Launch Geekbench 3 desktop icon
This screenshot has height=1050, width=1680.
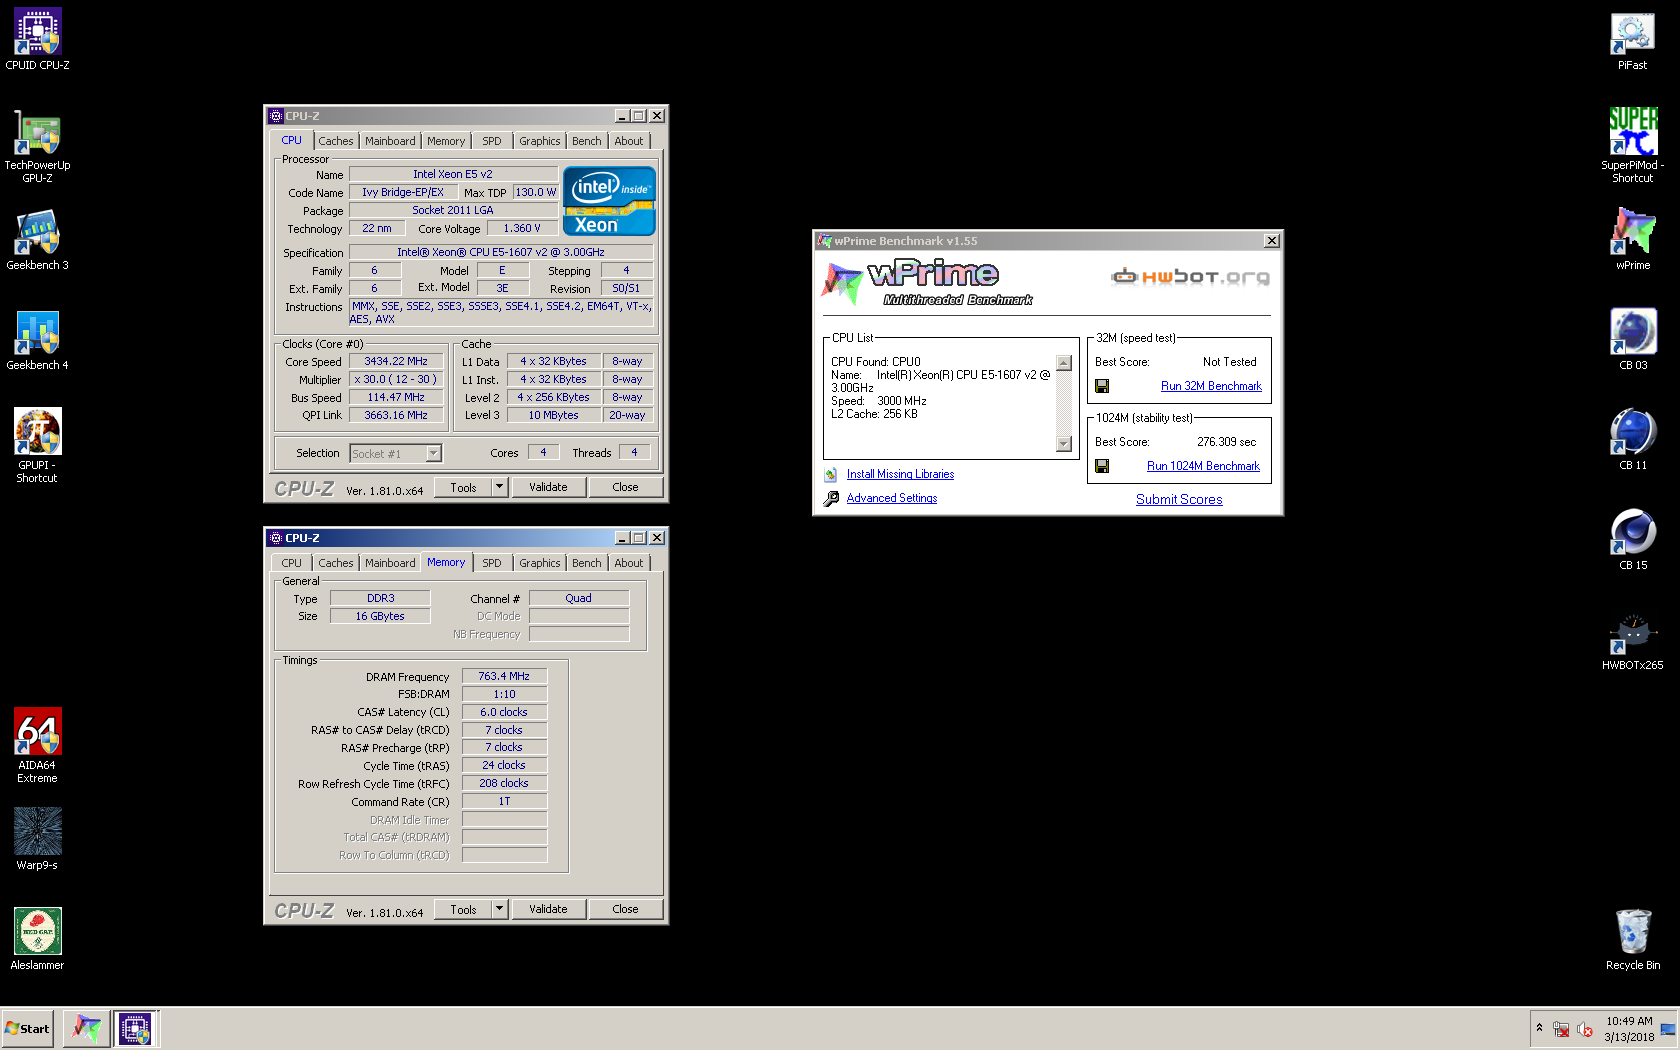point(37,240)
